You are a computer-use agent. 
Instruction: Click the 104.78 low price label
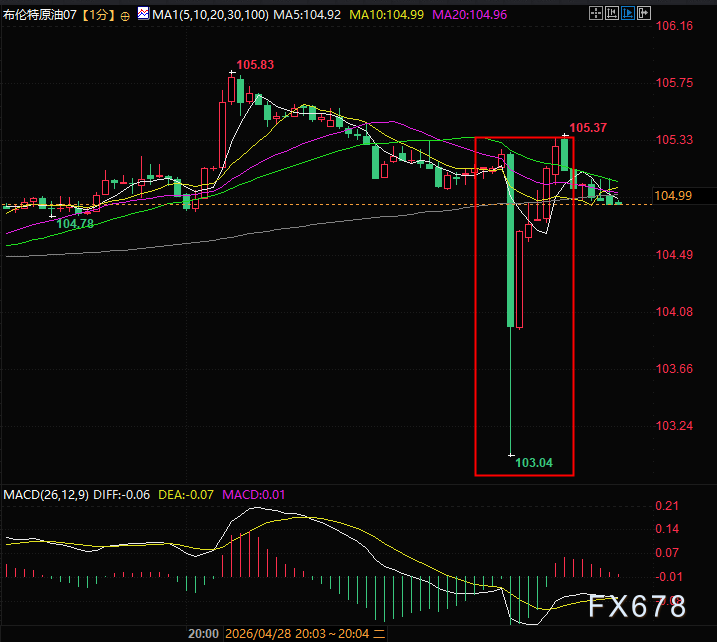pyautogui.click(x=75, y=224)
